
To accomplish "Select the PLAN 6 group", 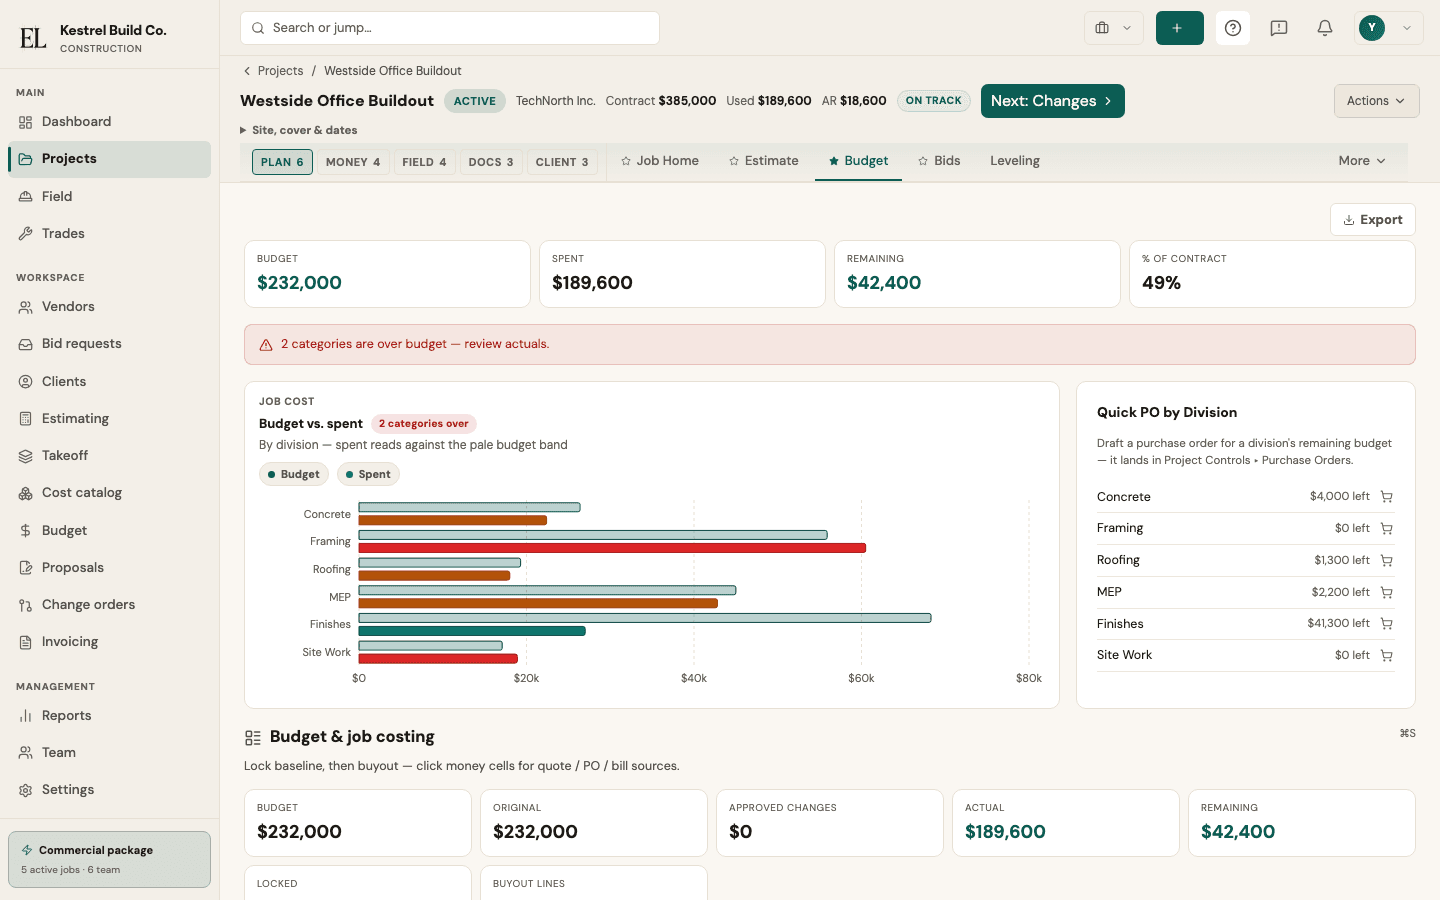I will (282, 162).
